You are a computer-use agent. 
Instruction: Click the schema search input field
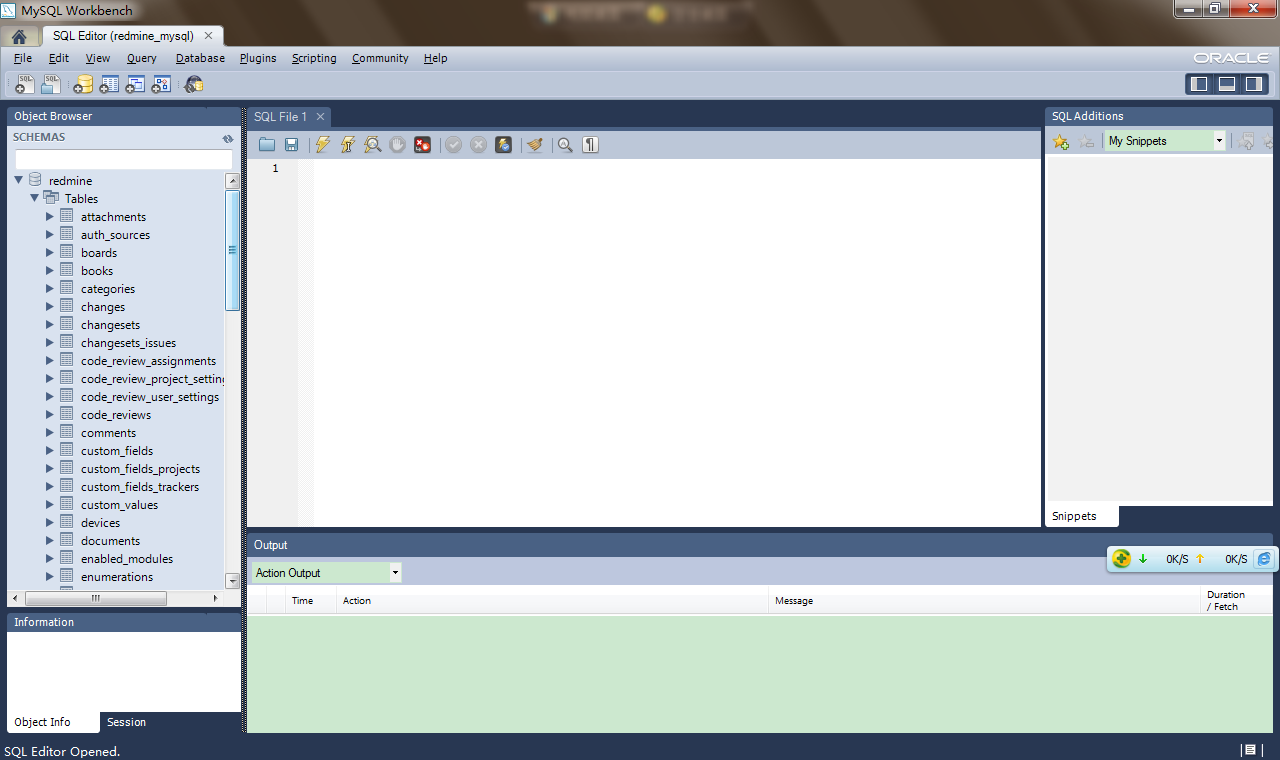tap(124, 159)
